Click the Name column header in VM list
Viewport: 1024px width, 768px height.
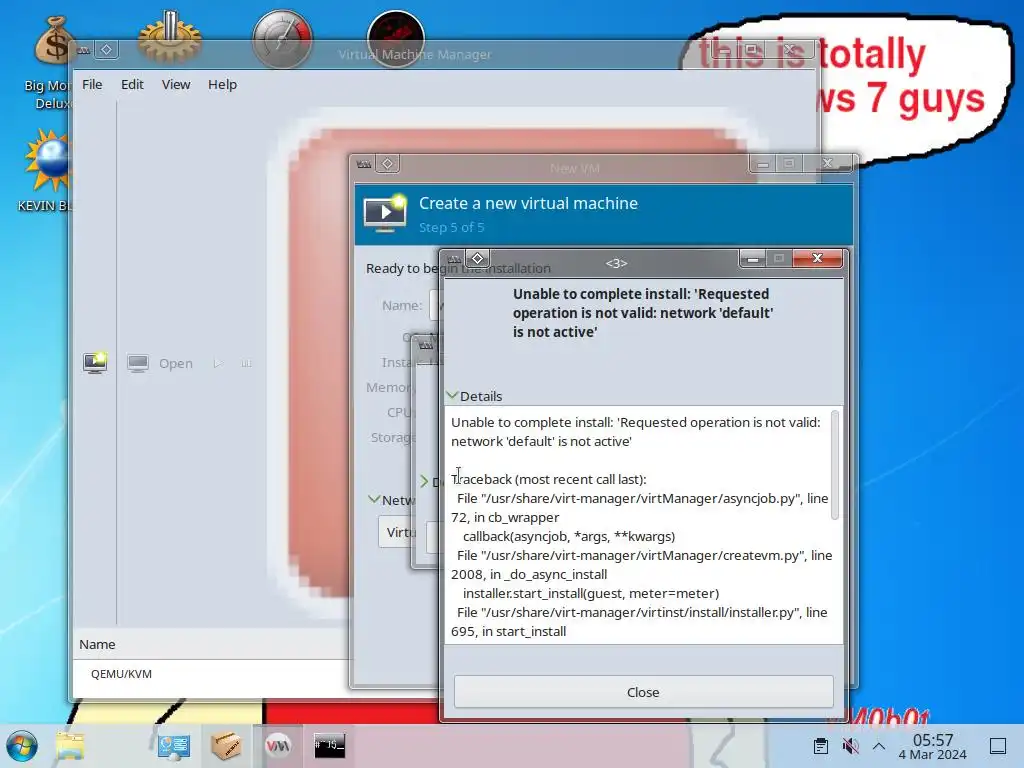[x=97, y=644]
